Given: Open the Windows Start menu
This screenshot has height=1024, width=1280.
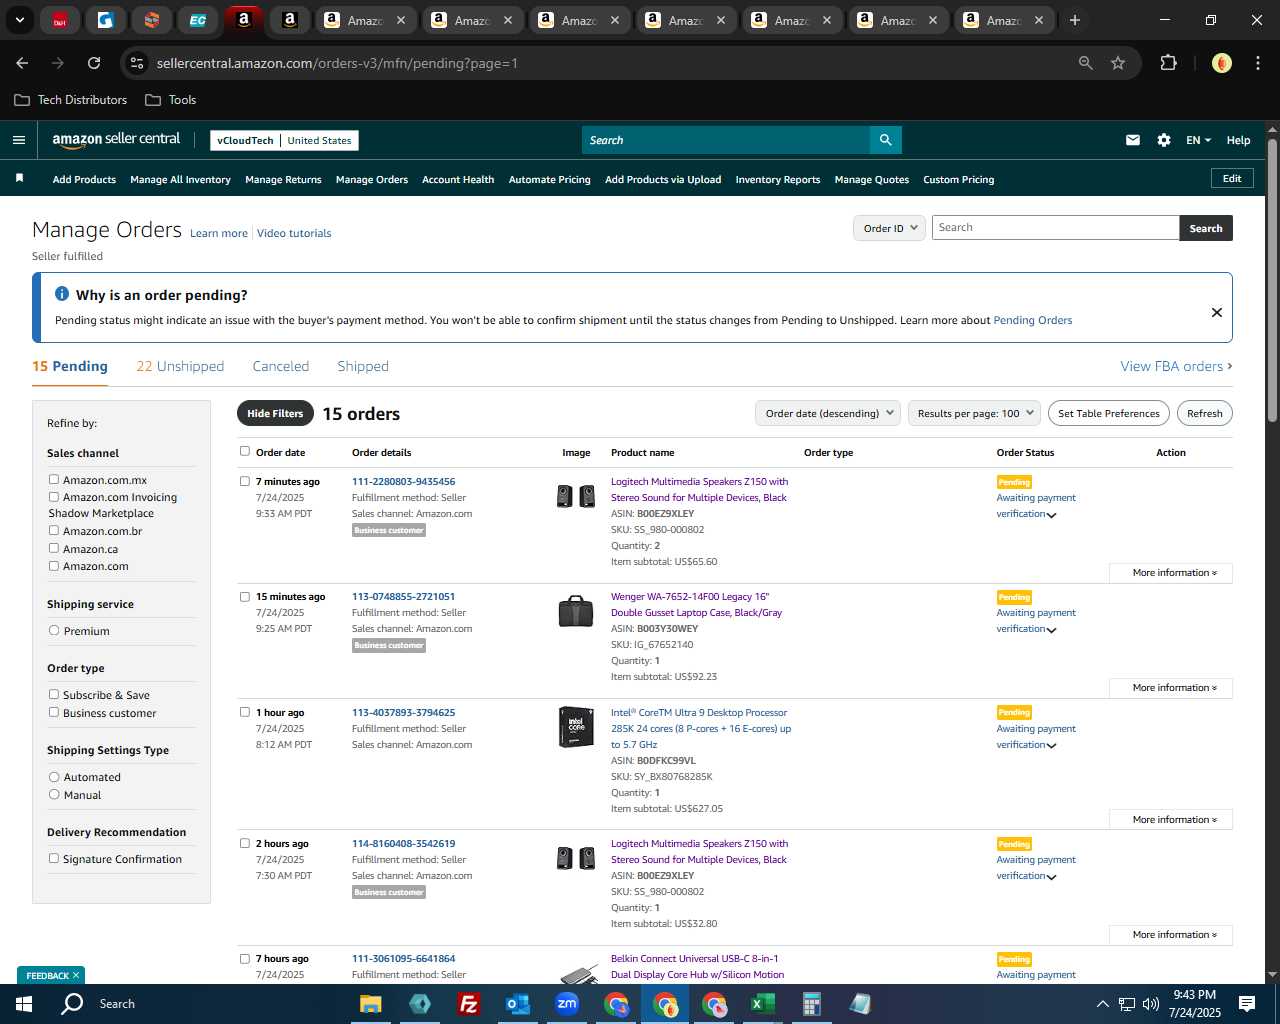Looking at the screenshot, I should tap(23, 1003).
